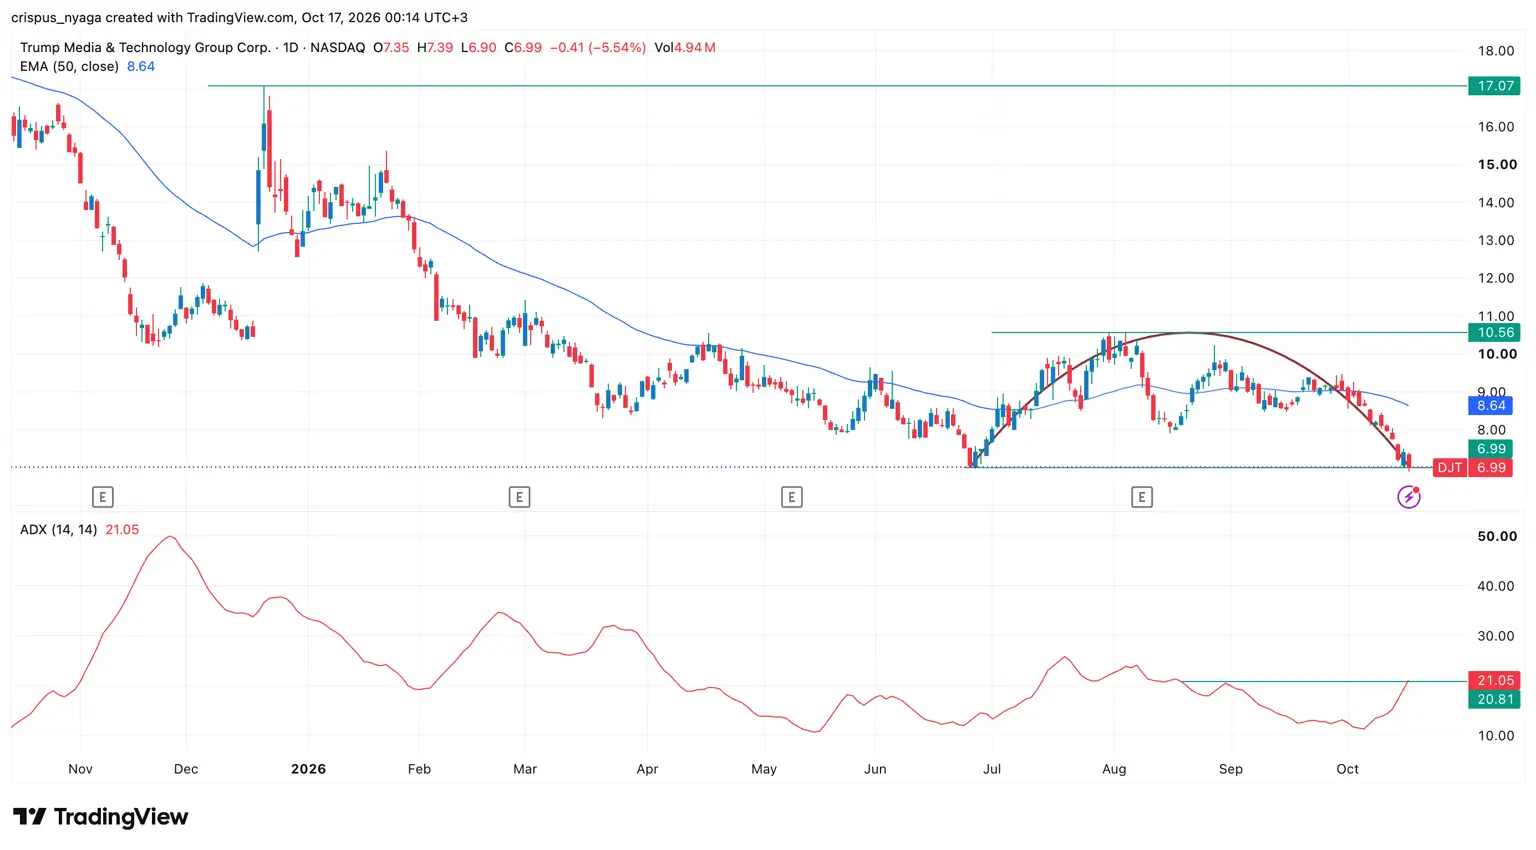This screenshot has width=1536, height=850.
Task: Click the EMA (50, close) indicator legend
Action: (69, 66)
